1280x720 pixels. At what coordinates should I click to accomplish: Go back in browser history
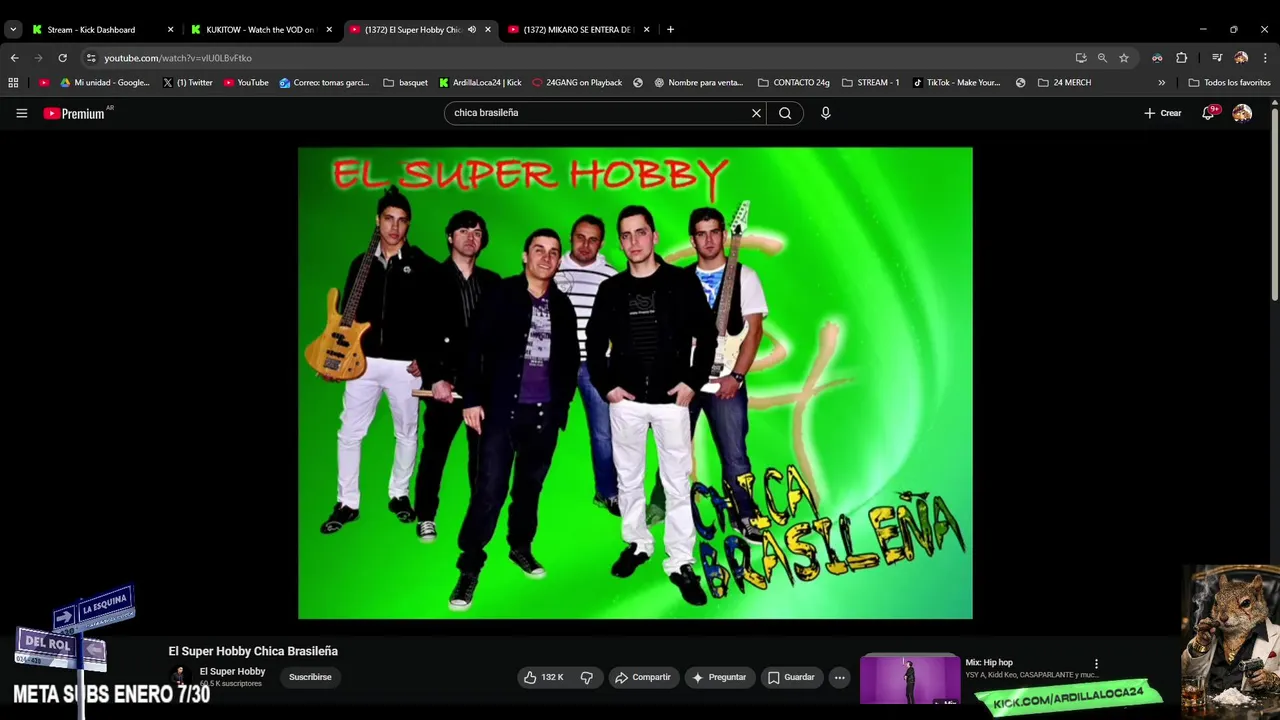(x=14, y=58)
